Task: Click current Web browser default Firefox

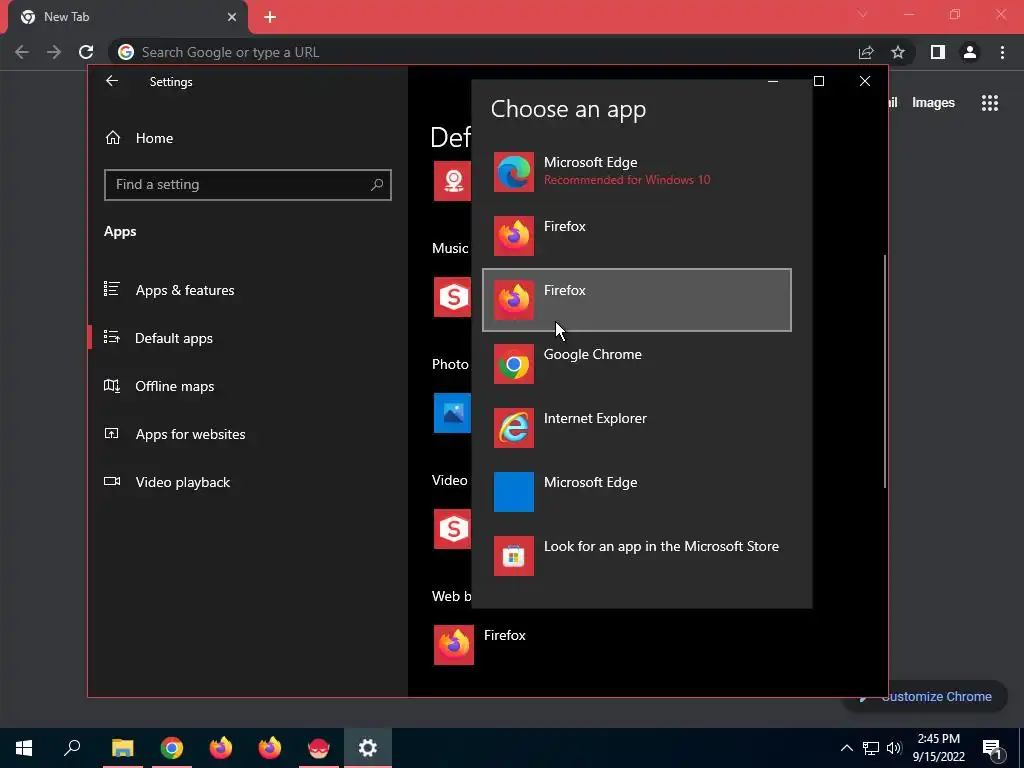Action: point(480,645)
